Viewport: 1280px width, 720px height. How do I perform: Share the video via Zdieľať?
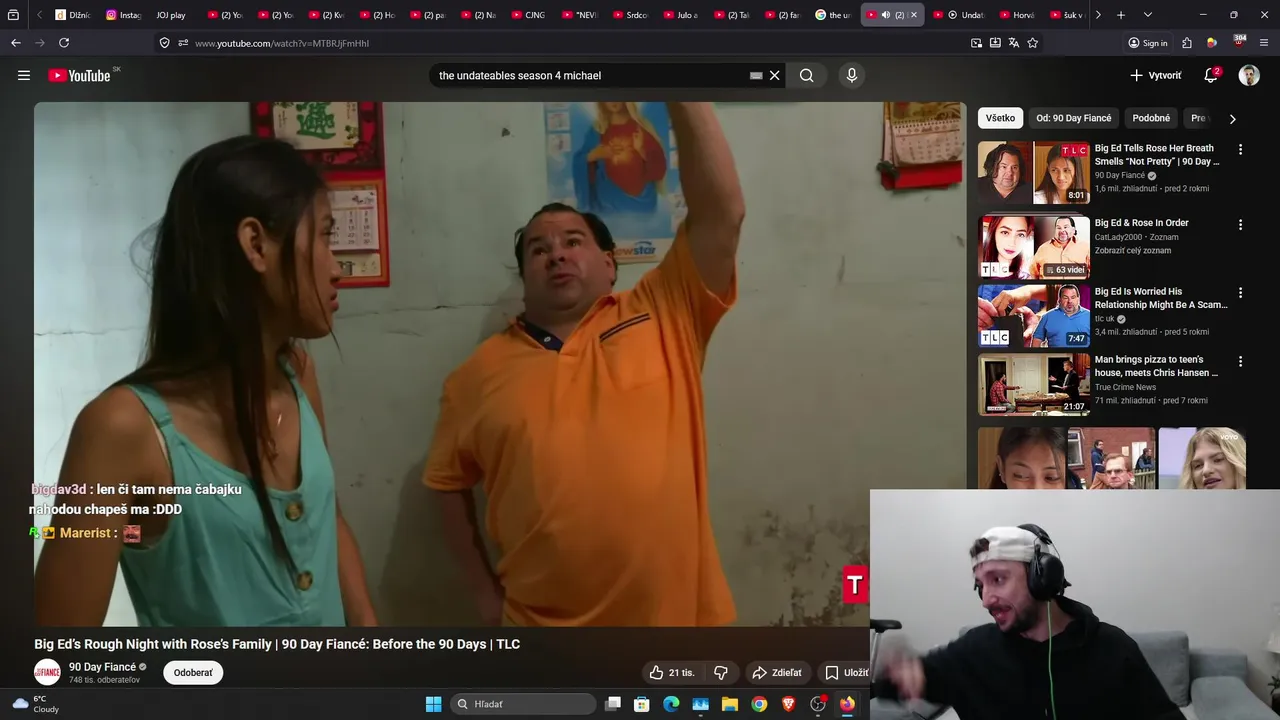tap(777, 673)
